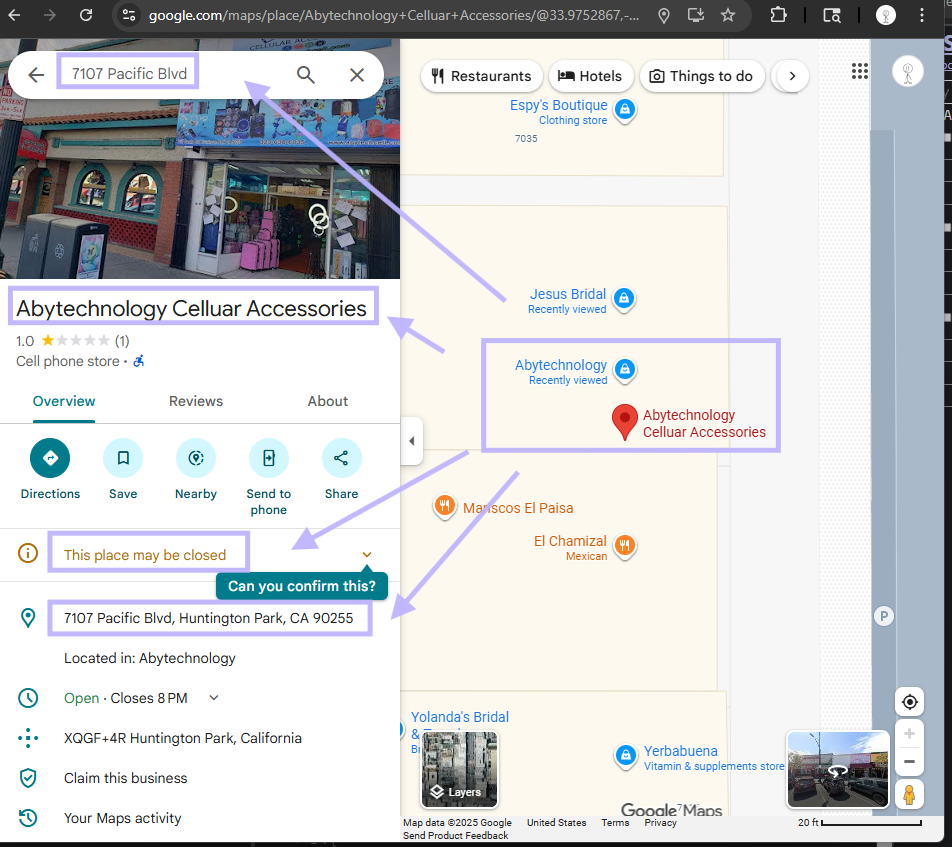Viewport: 952px width, 847px height.
Task: Click Claim this business link
Action: [x=126, y=778]
